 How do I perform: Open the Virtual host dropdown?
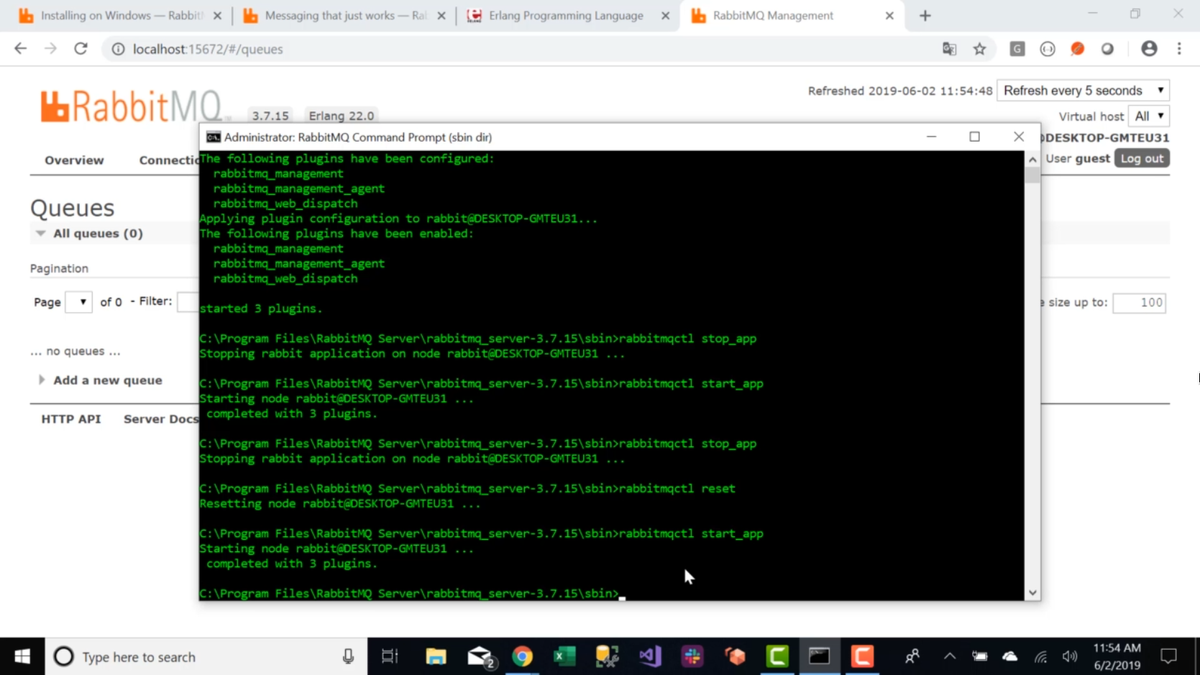pyautogui.click(x=1149, y=116)
